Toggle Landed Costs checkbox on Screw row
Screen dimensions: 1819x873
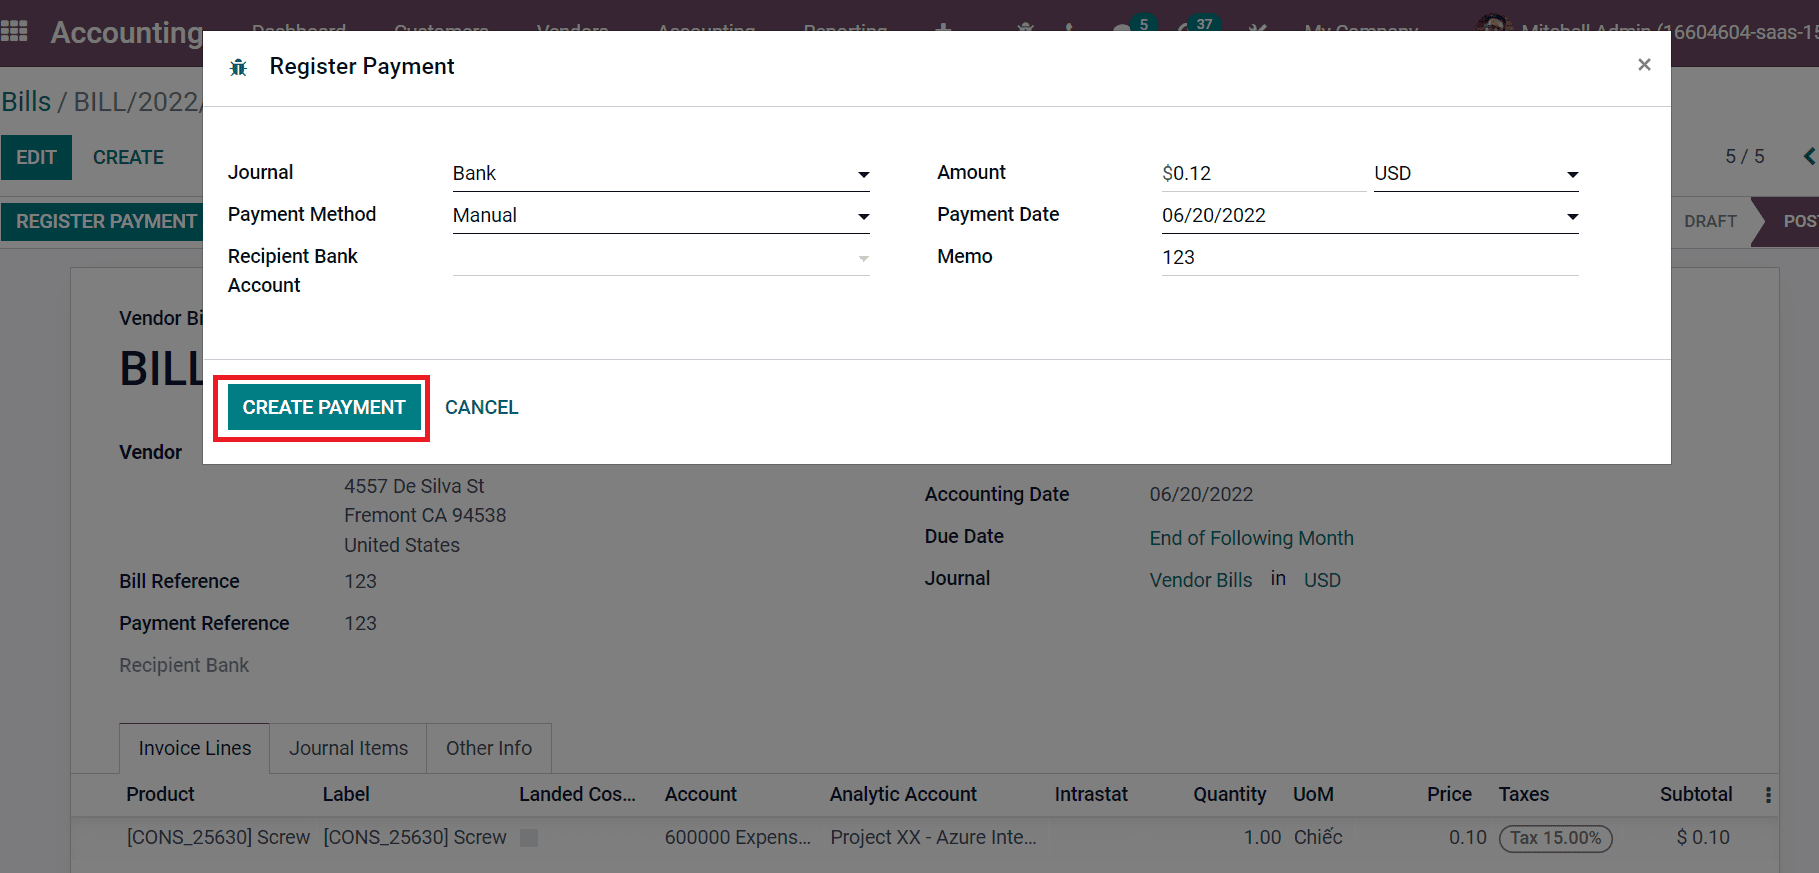[530, 838]
